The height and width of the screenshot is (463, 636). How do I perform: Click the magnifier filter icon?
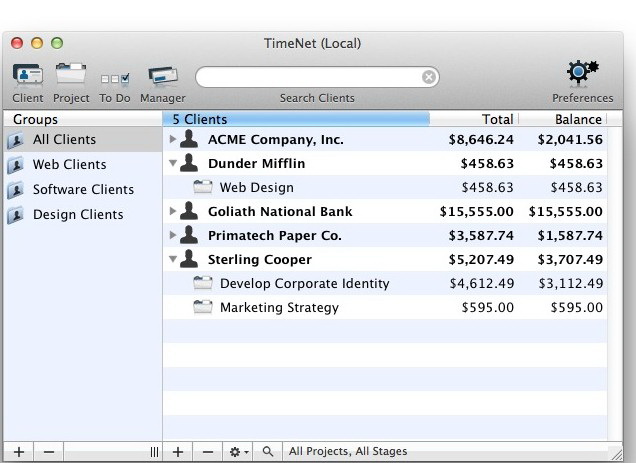tap(268, 452)
